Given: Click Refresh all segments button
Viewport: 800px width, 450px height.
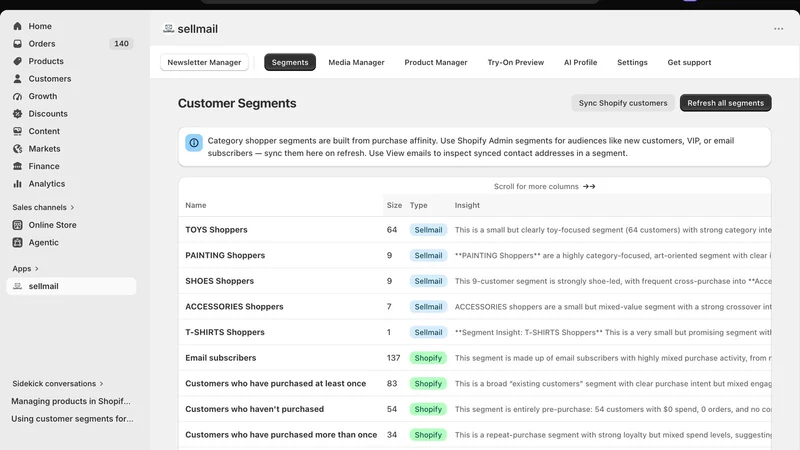Looking at the screenshot, I should click(726, 103).
